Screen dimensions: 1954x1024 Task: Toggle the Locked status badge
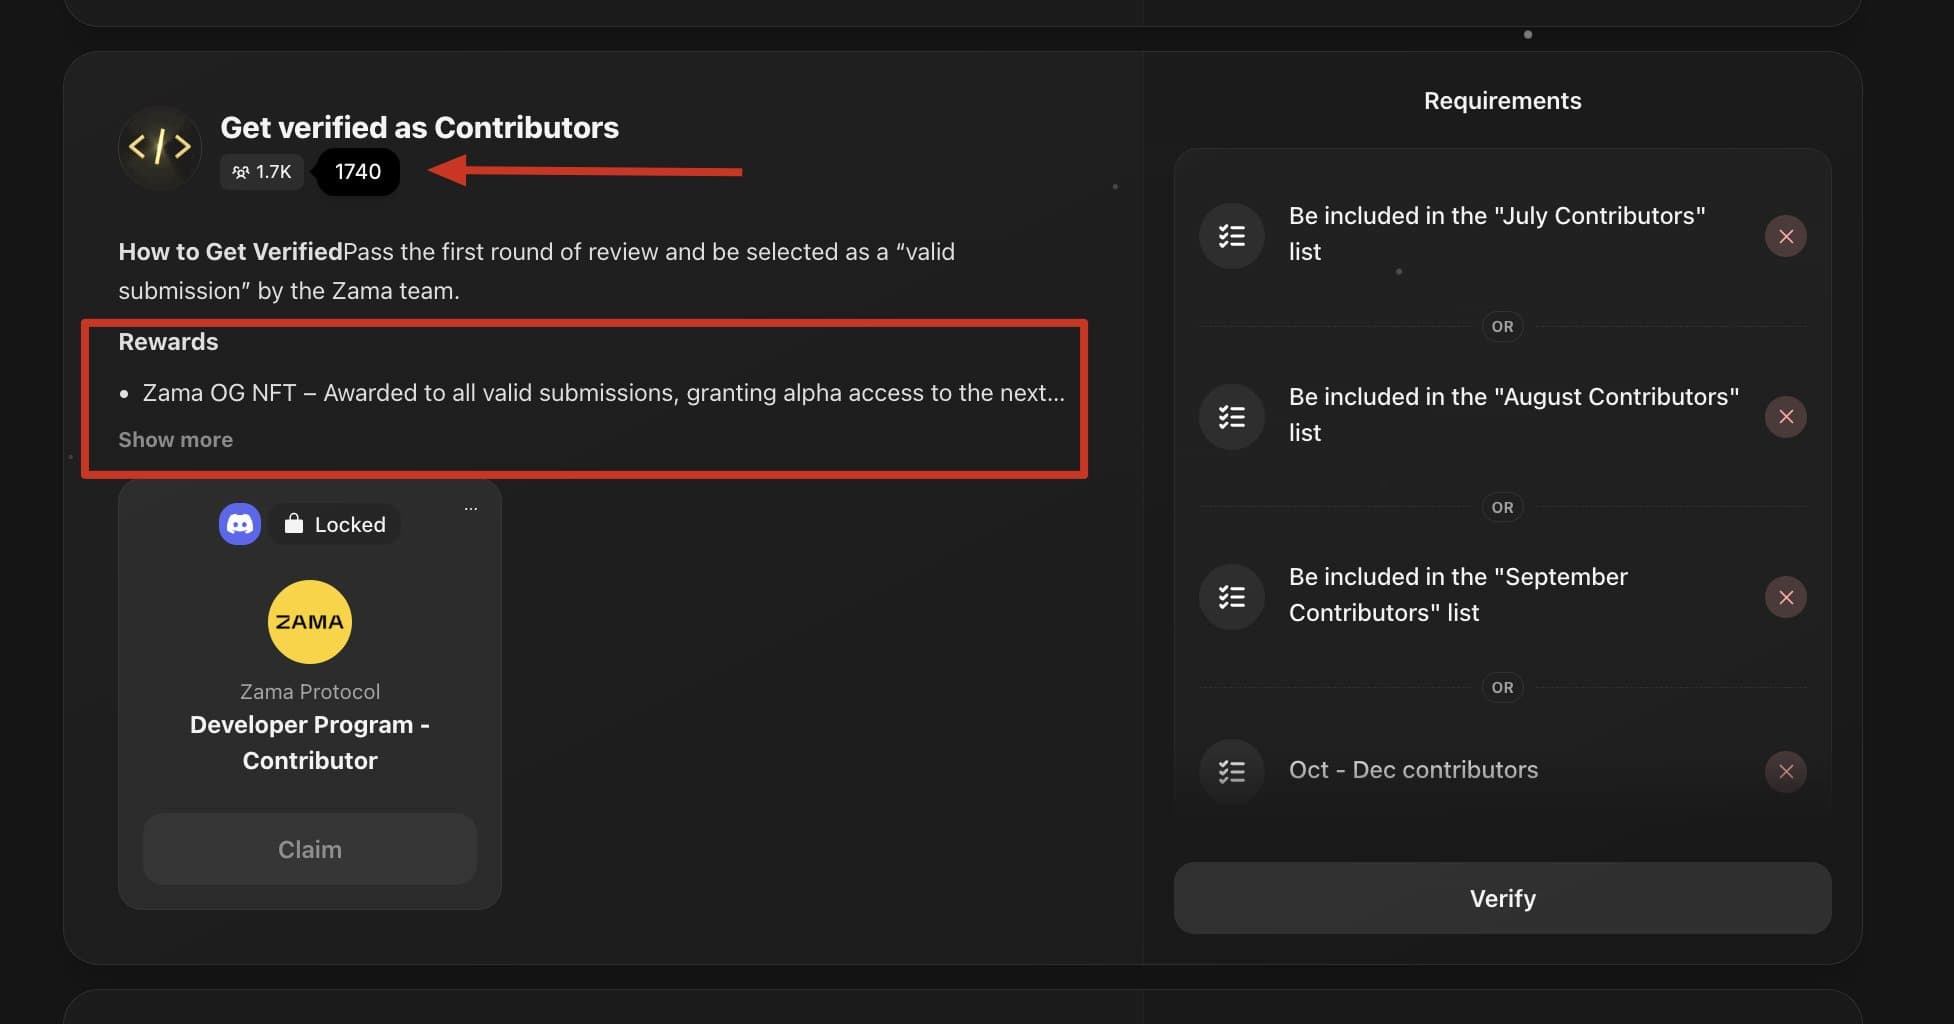point(334,523)
